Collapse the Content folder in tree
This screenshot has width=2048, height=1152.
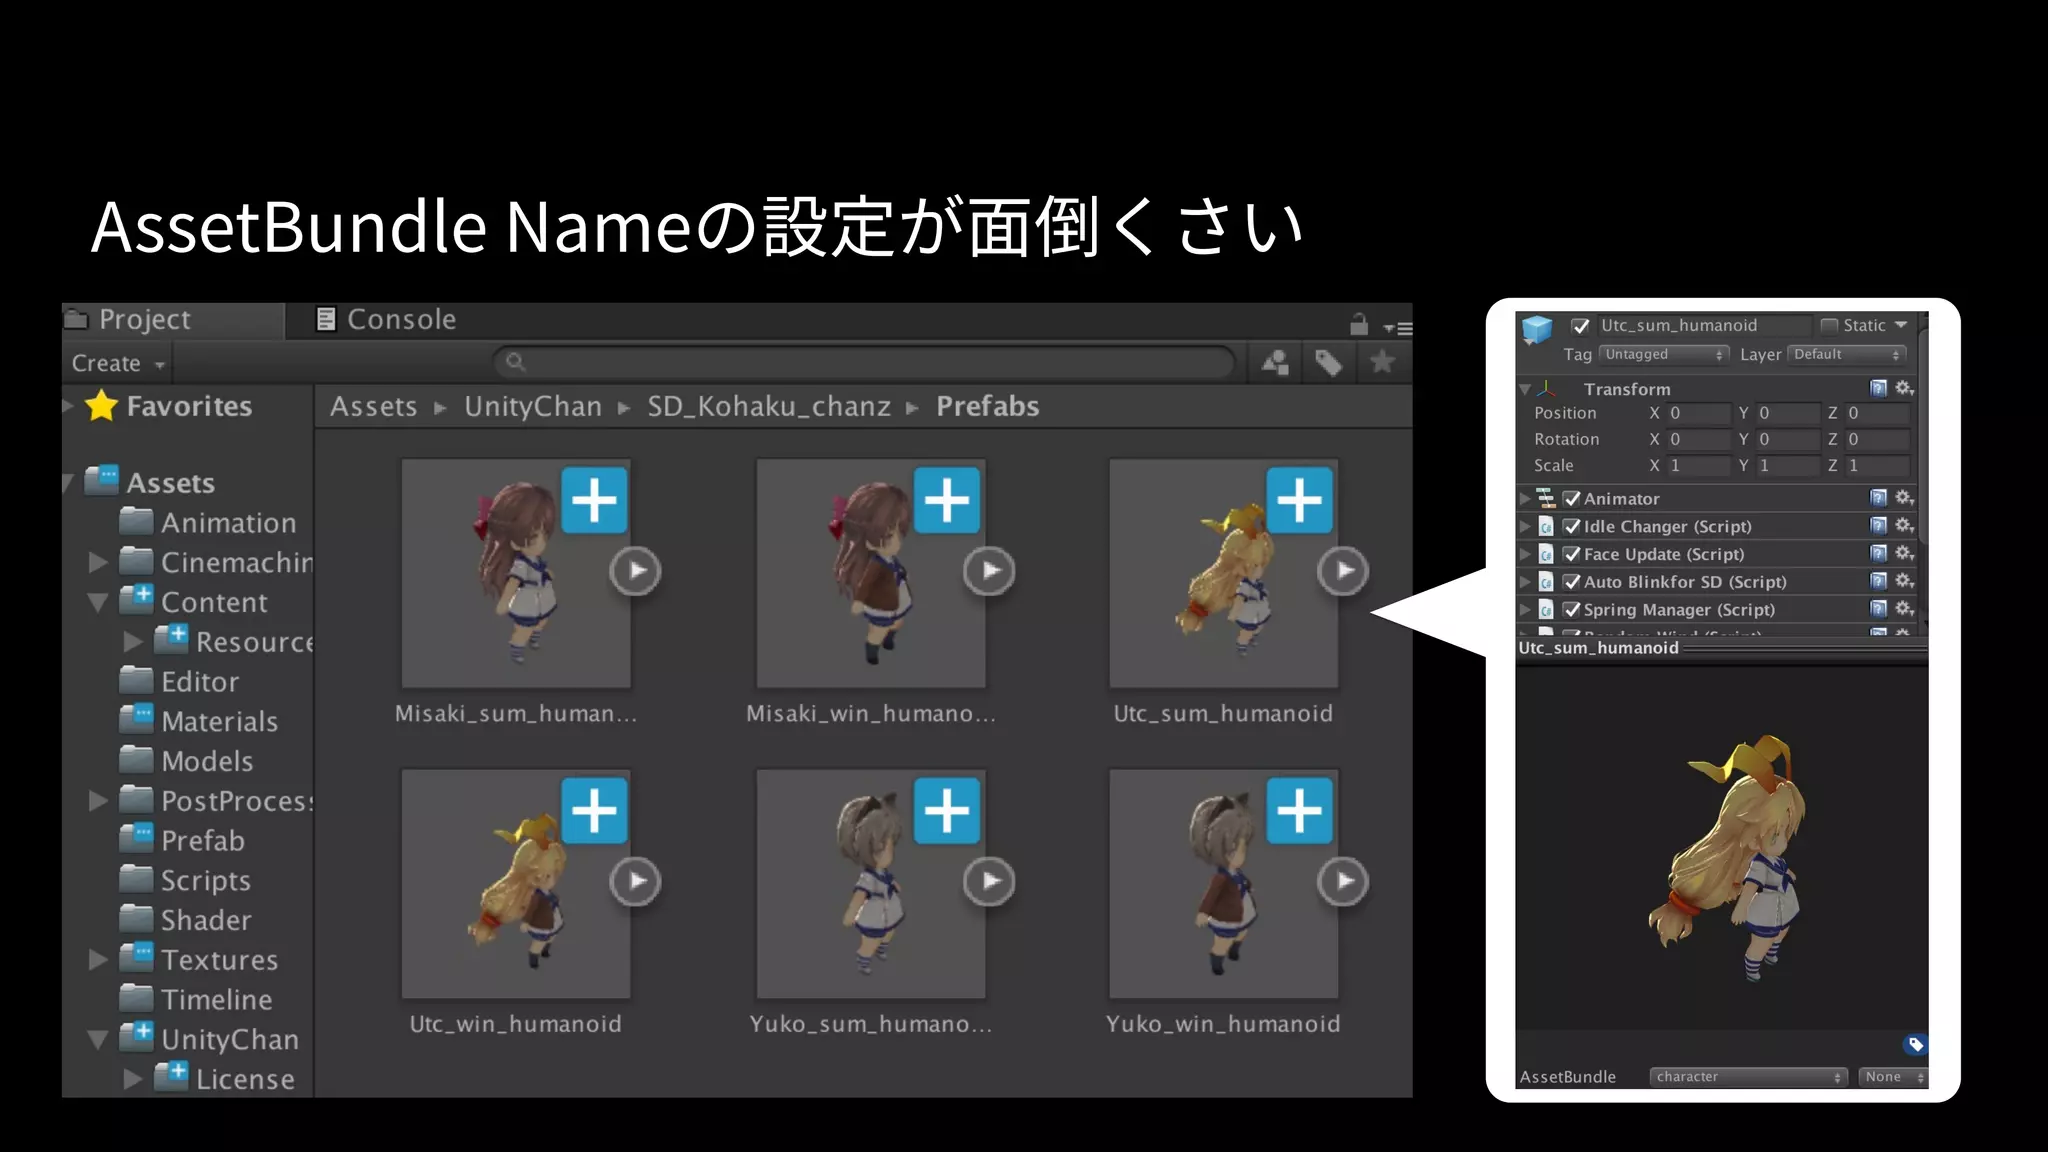point(98,603)
